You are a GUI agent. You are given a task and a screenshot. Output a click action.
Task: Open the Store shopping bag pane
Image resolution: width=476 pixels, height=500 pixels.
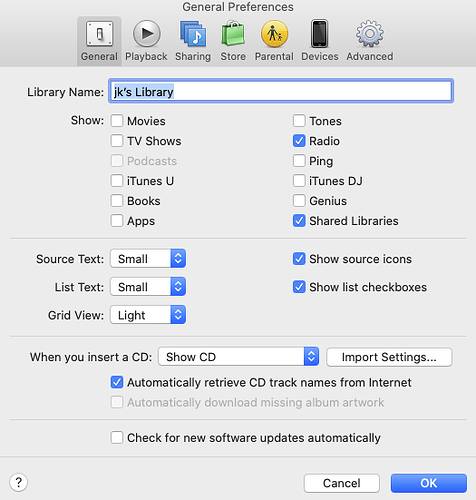pos(233,41)
